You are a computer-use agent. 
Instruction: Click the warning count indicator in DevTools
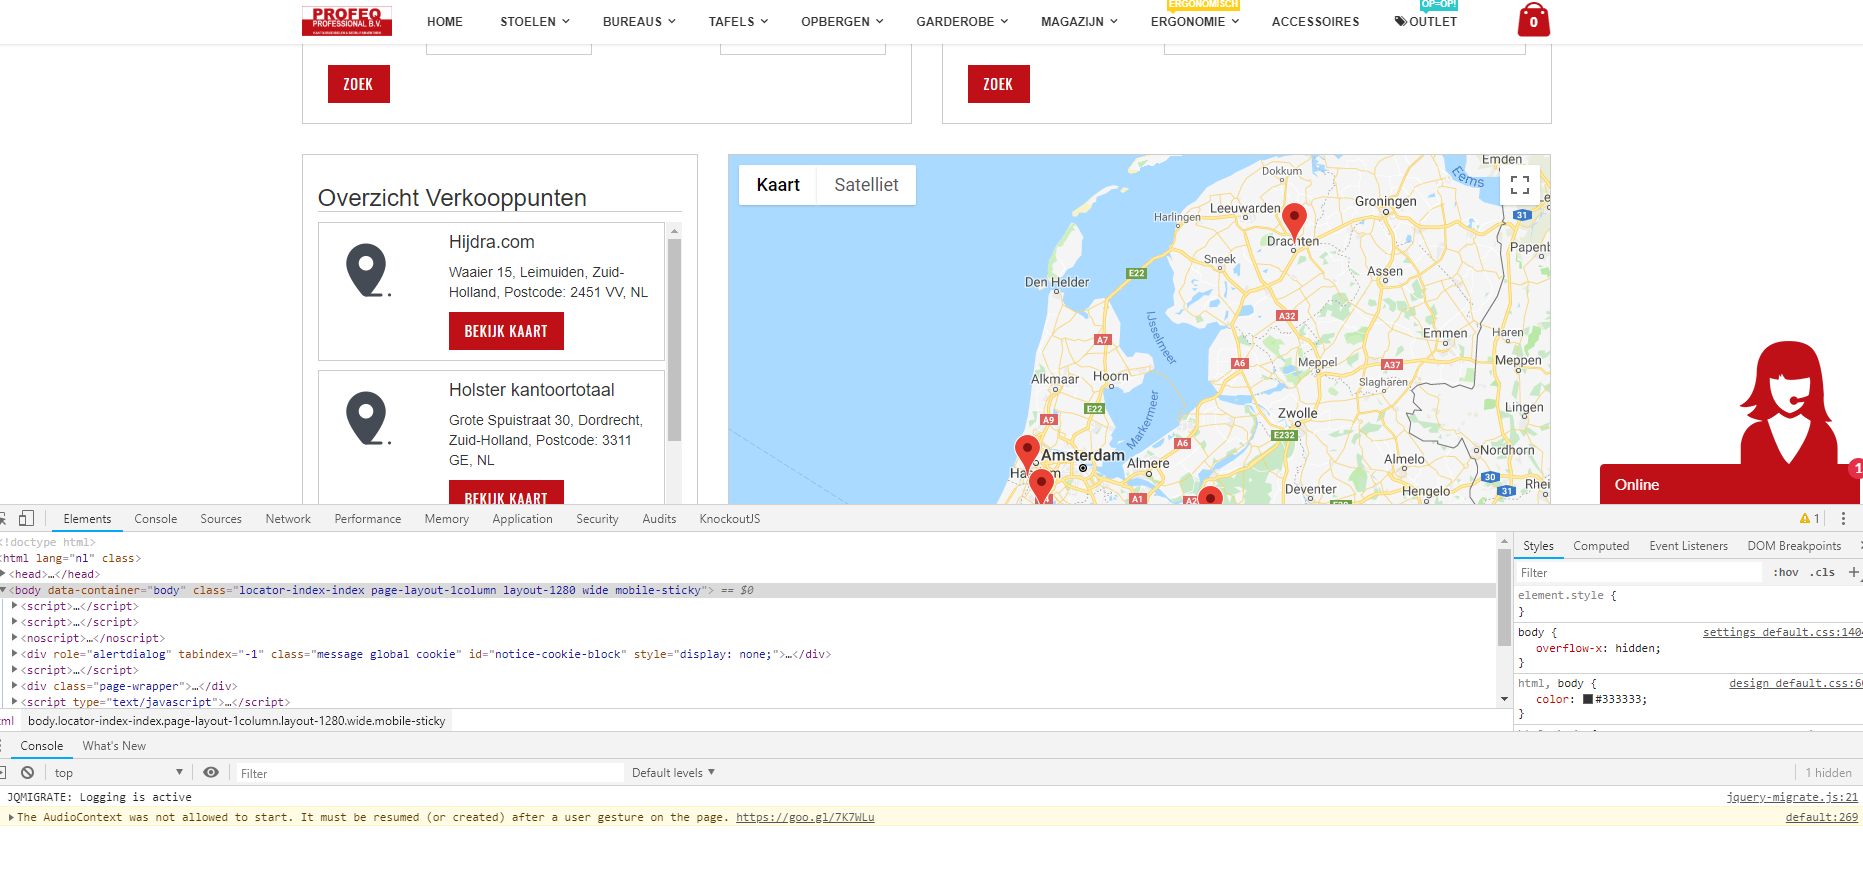[x=1810, y=518]
